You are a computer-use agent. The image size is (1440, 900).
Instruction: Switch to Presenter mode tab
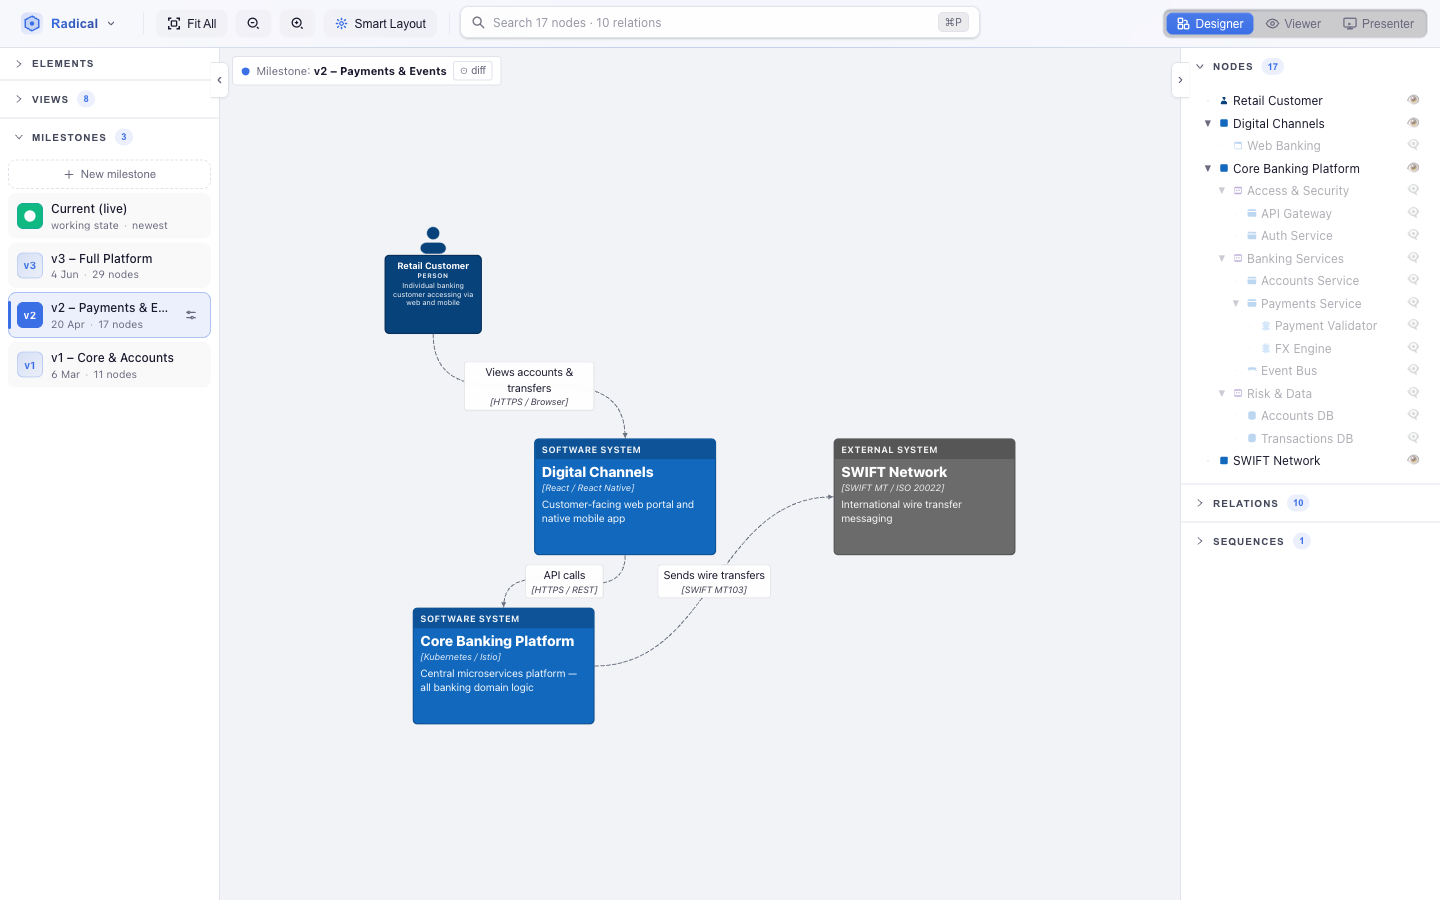click(x=1378, y=23)
